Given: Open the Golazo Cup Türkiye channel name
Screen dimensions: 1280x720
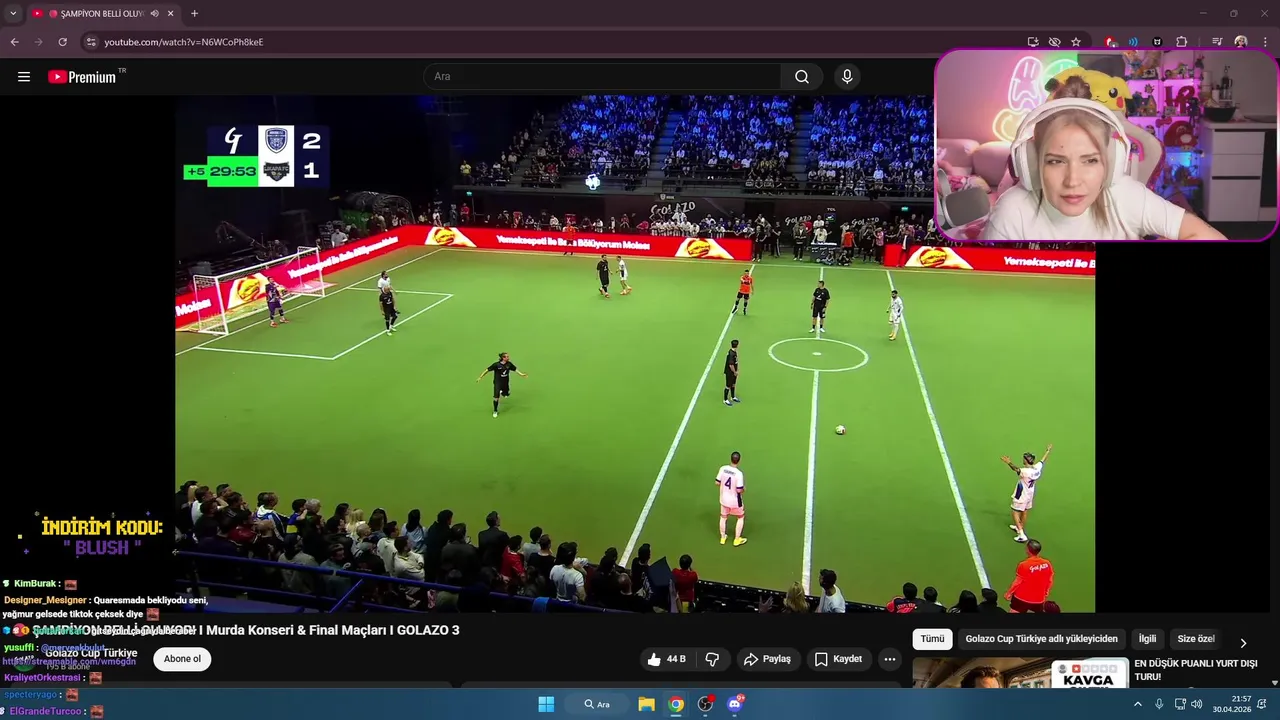Looking at the screenshot, I should click(x=91, y=653).
